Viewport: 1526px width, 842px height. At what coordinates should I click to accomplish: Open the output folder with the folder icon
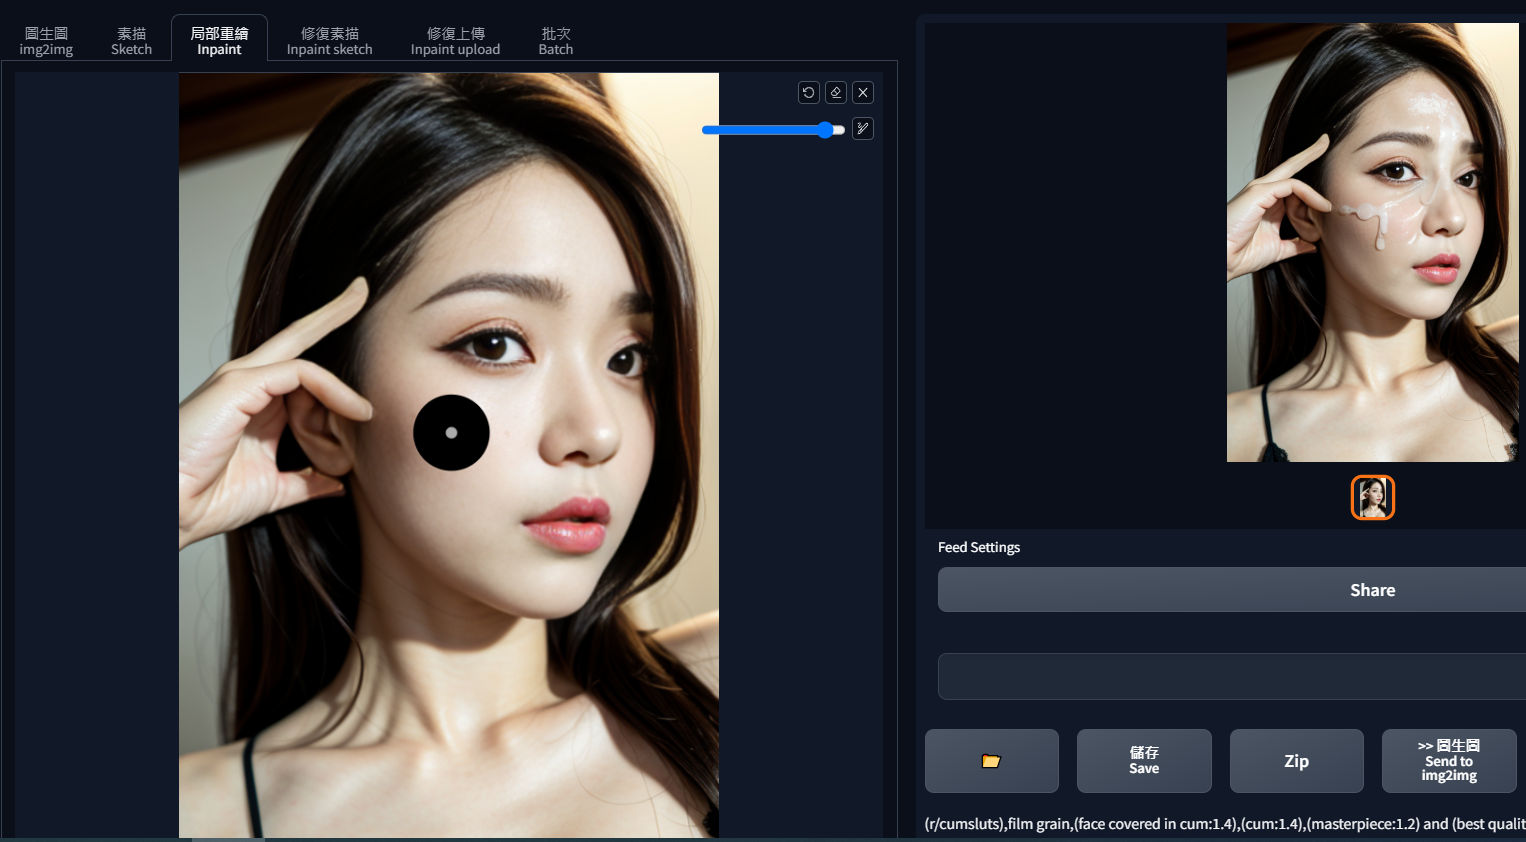coord(991,761)
